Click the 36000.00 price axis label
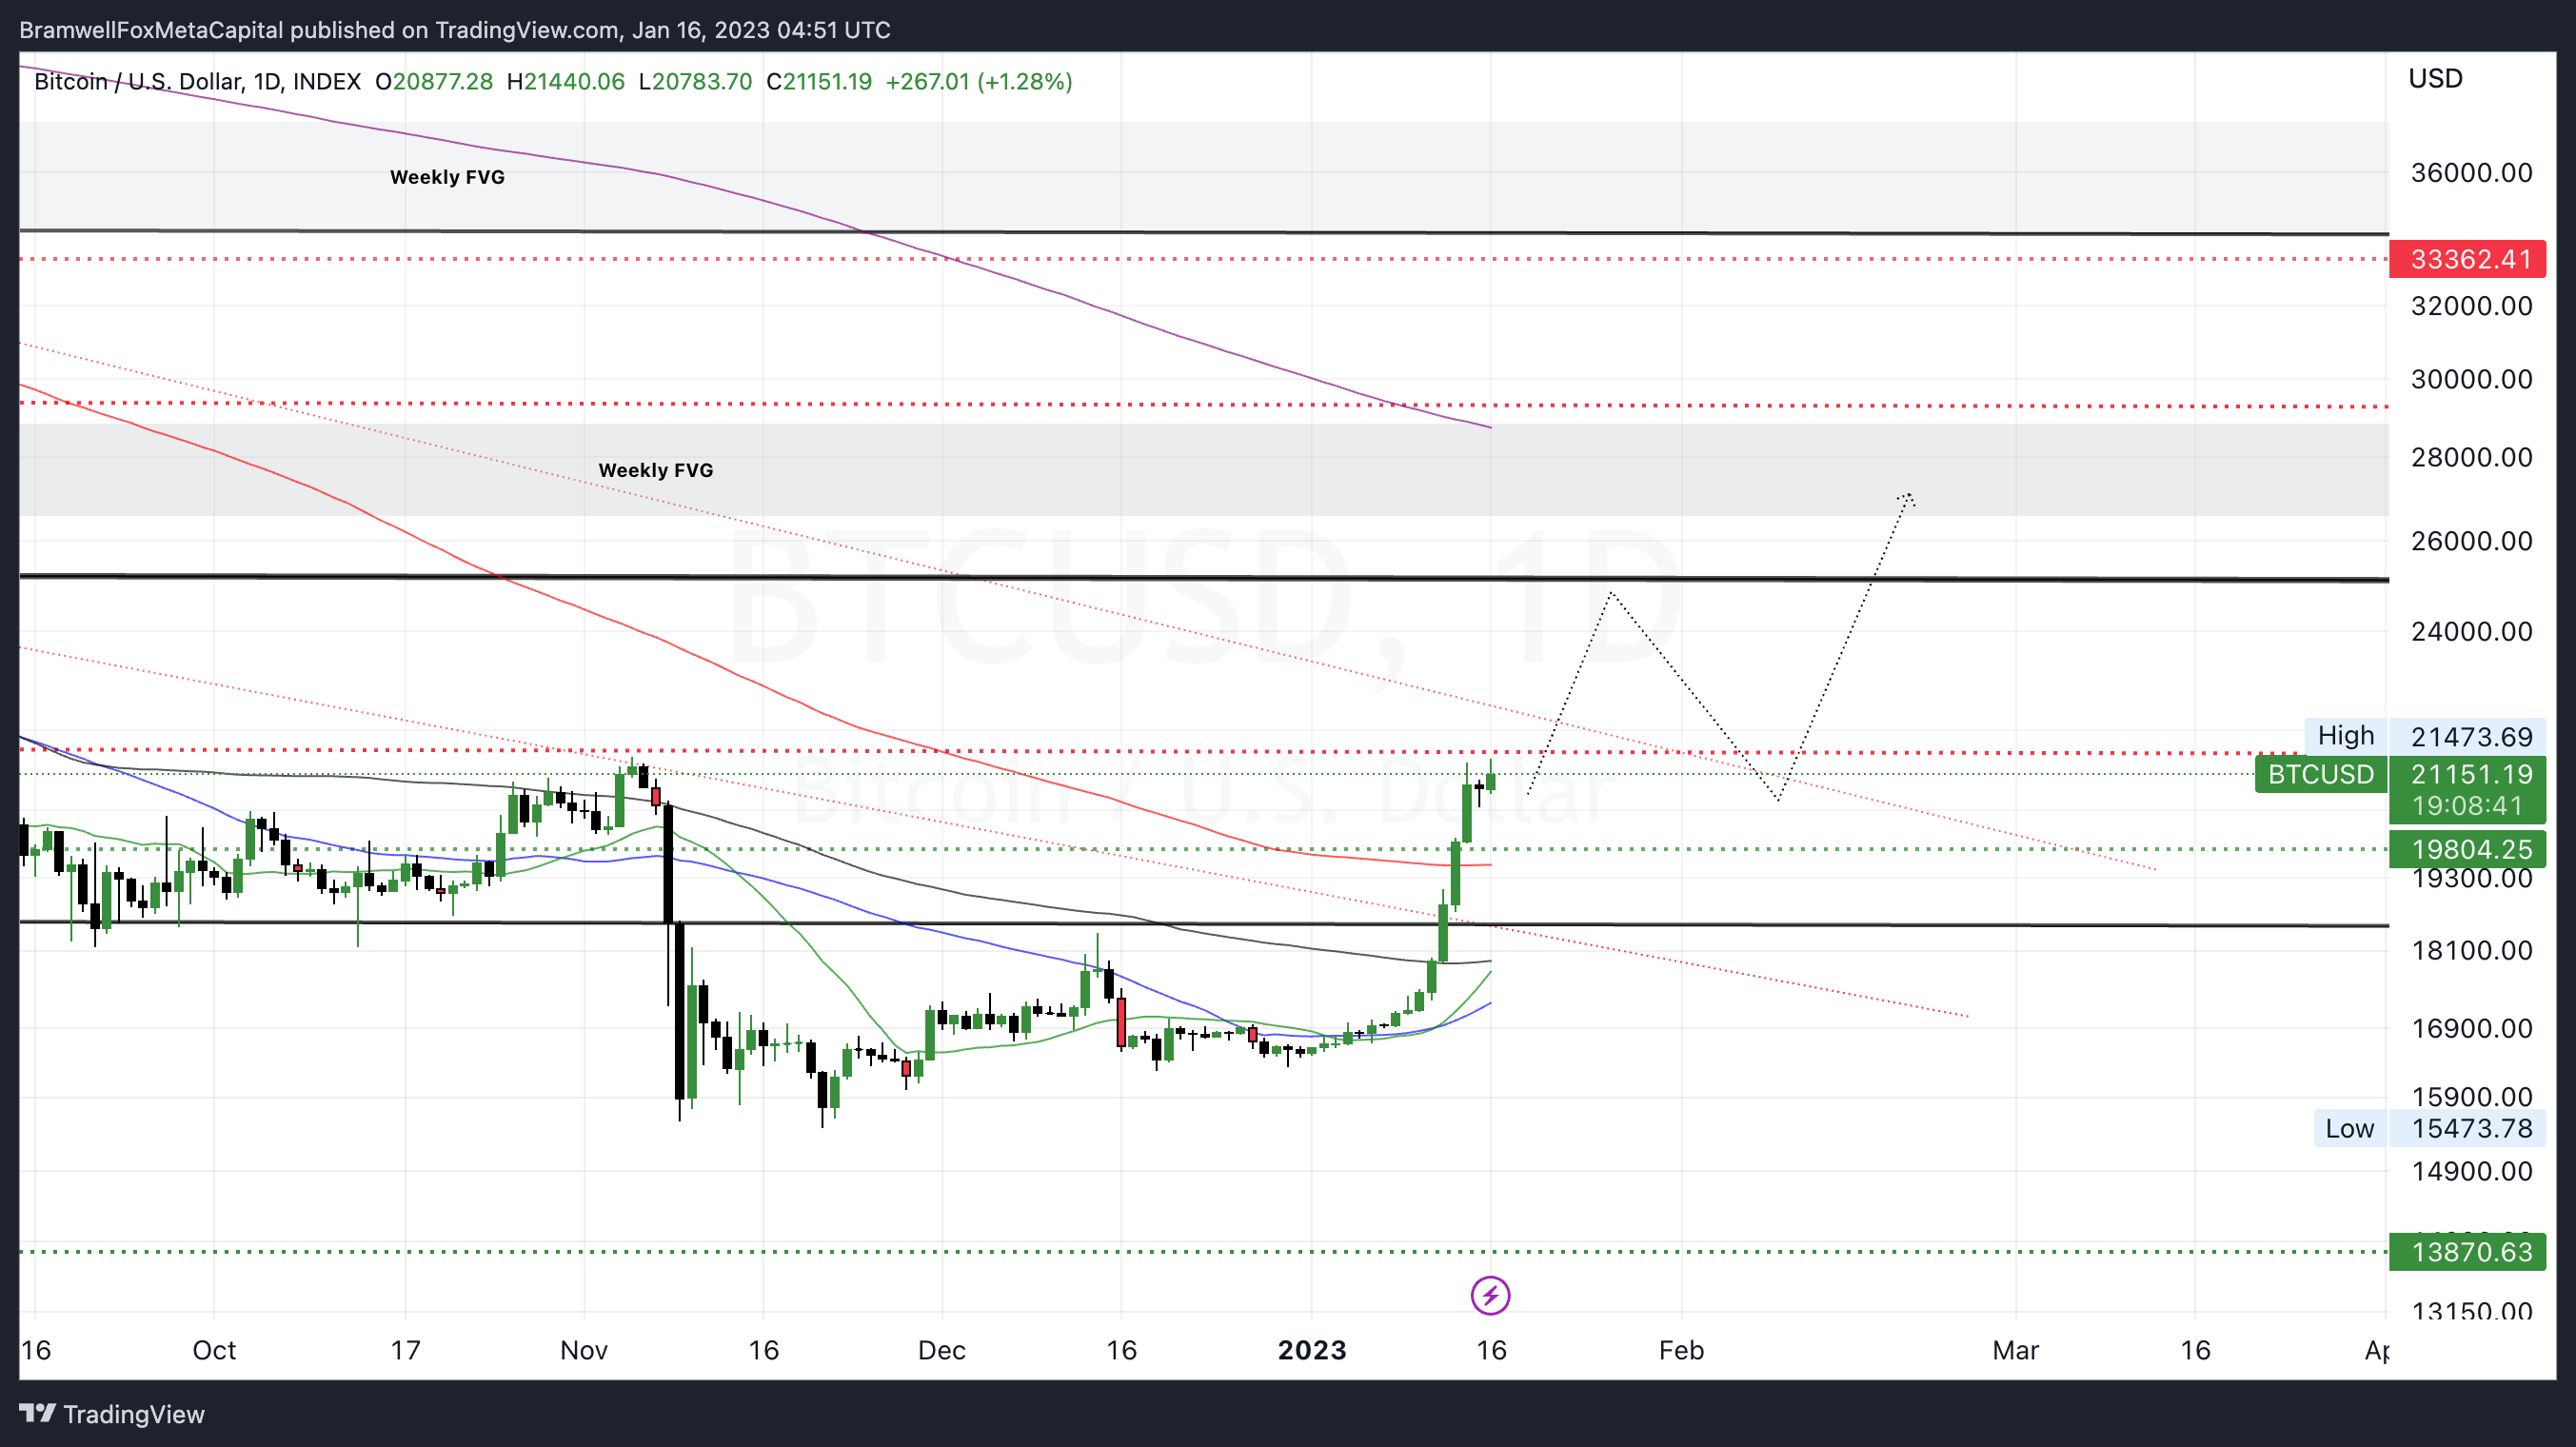The height and width of the screenshot is (1447, 2576). (2471, 173)
